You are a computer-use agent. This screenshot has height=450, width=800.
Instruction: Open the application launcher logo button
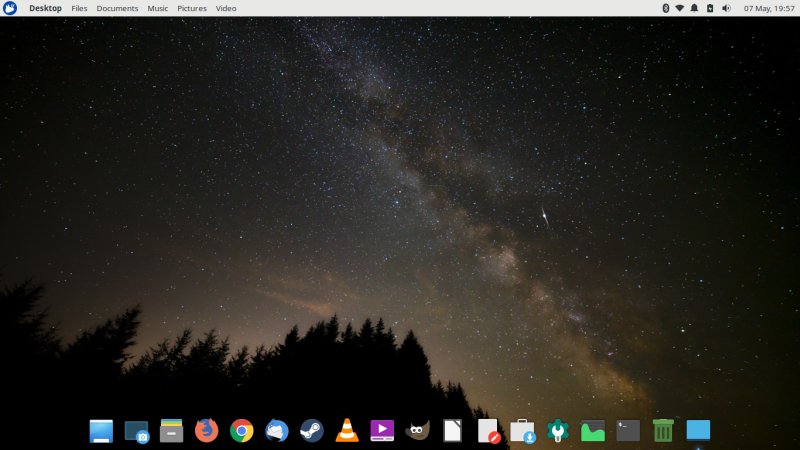10,8
